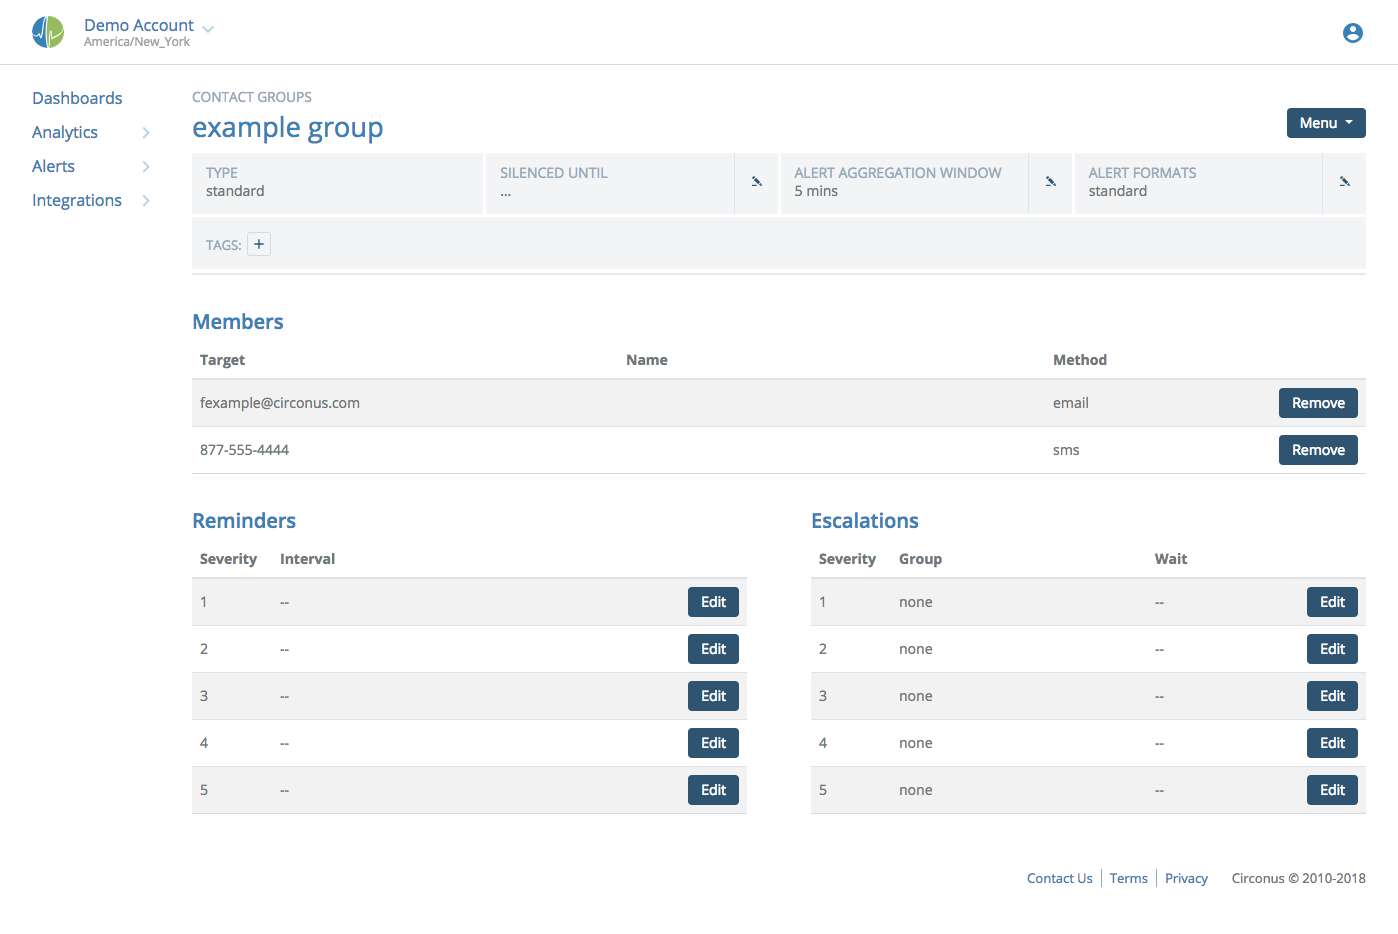Viewport: 1398px width, 934px height.
Task: Click the pencil icon for Alert Formats
Action: coord(1345,183)
